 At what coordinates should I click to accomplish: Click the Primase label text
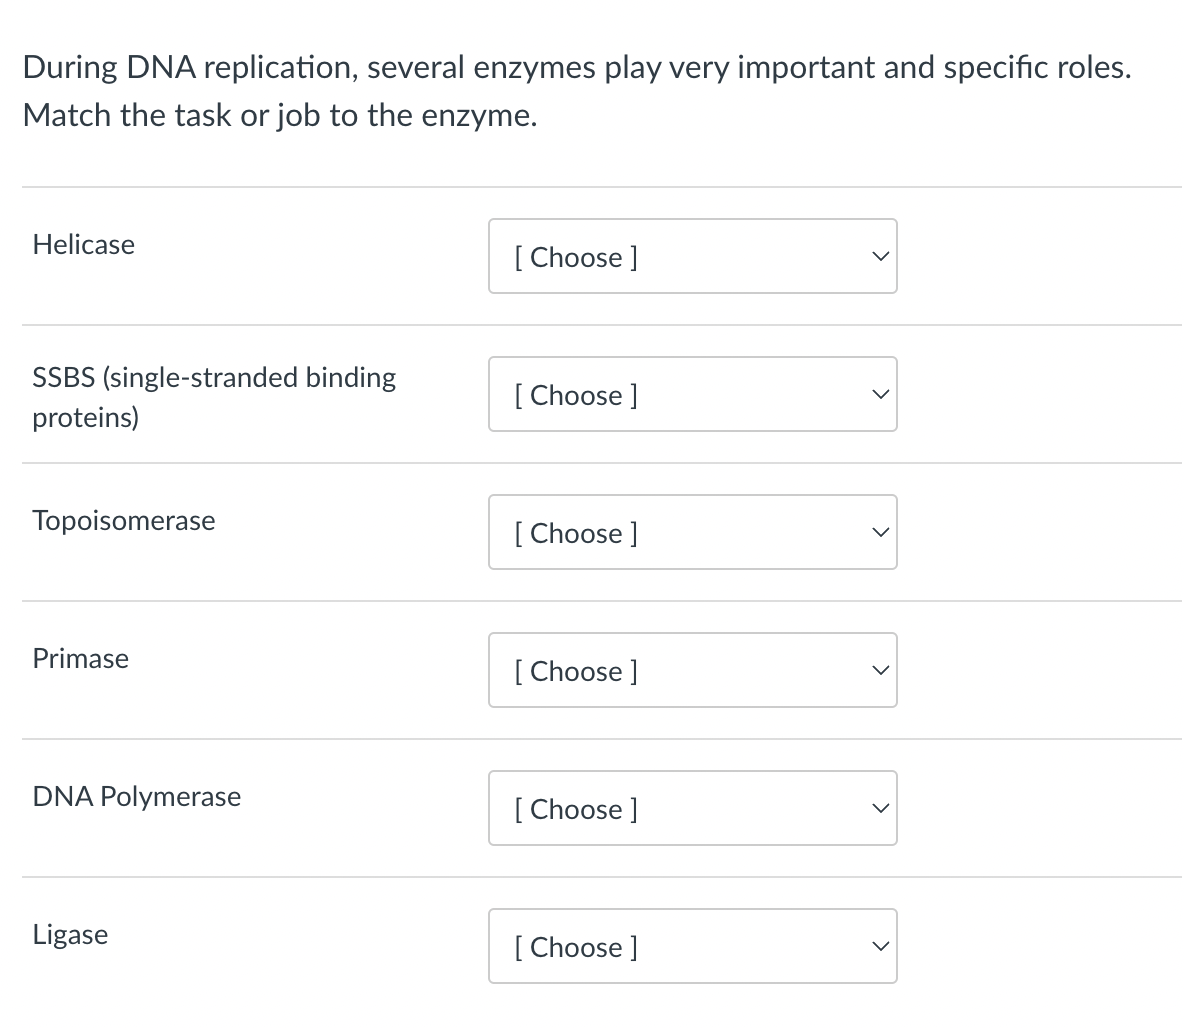point(81,658)
